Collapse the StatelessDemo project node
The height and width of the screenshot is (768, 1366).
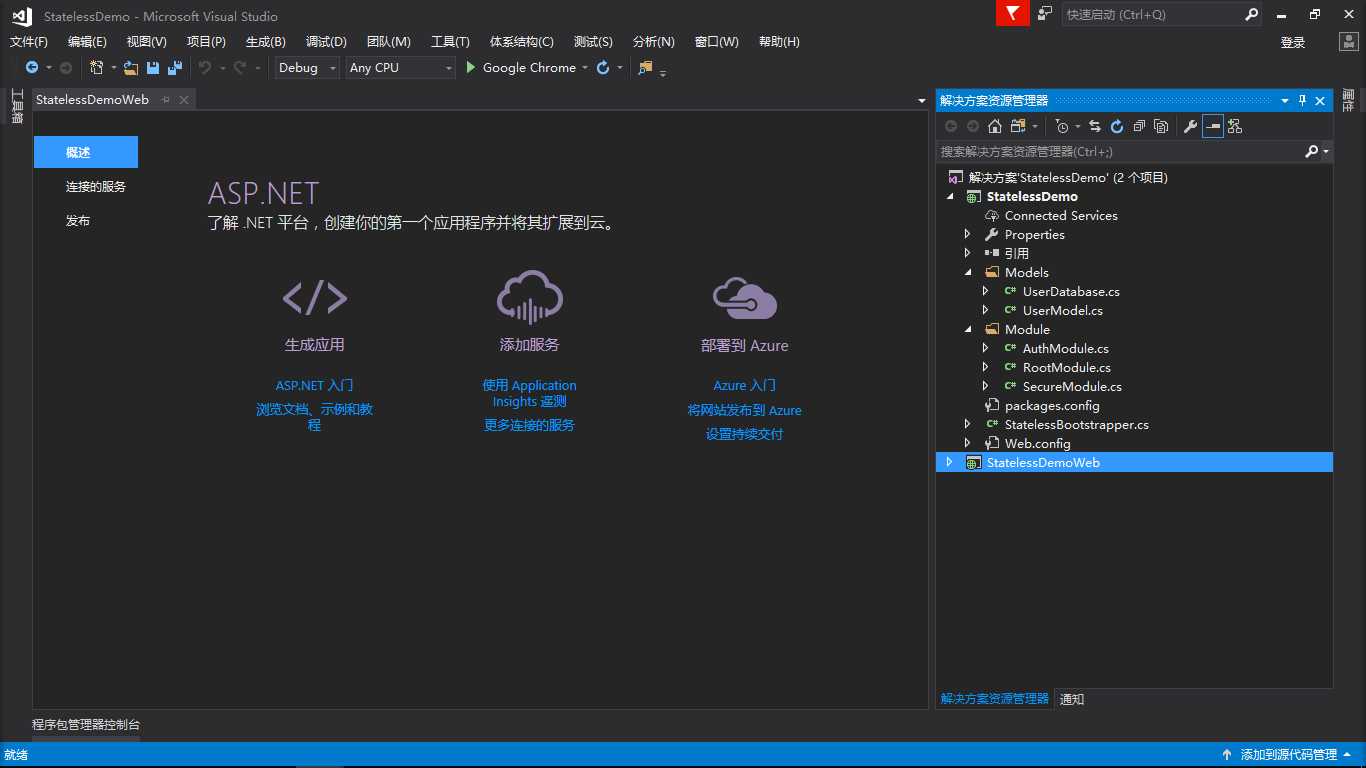pyautogui.click(x=949, y=196)
